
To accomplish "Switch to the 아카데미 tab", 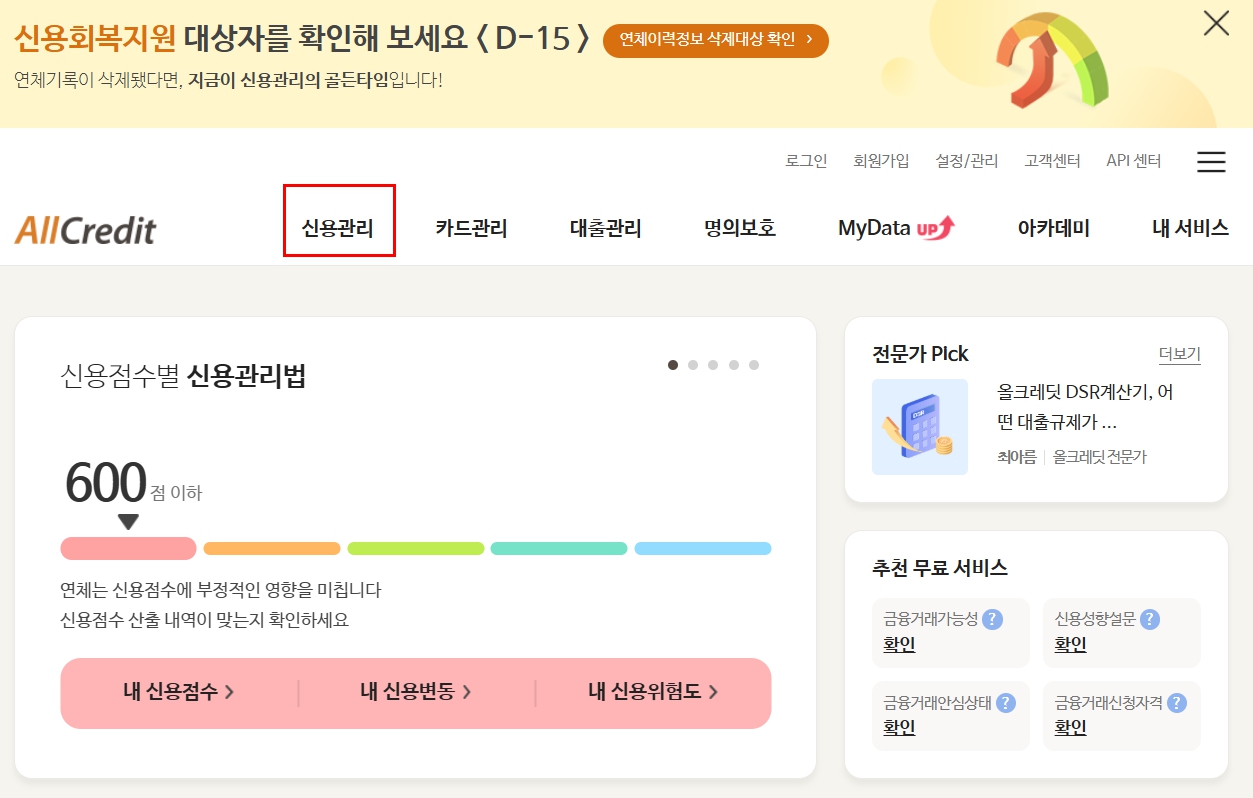I will pyautogui.click(x=1053, y=228).
